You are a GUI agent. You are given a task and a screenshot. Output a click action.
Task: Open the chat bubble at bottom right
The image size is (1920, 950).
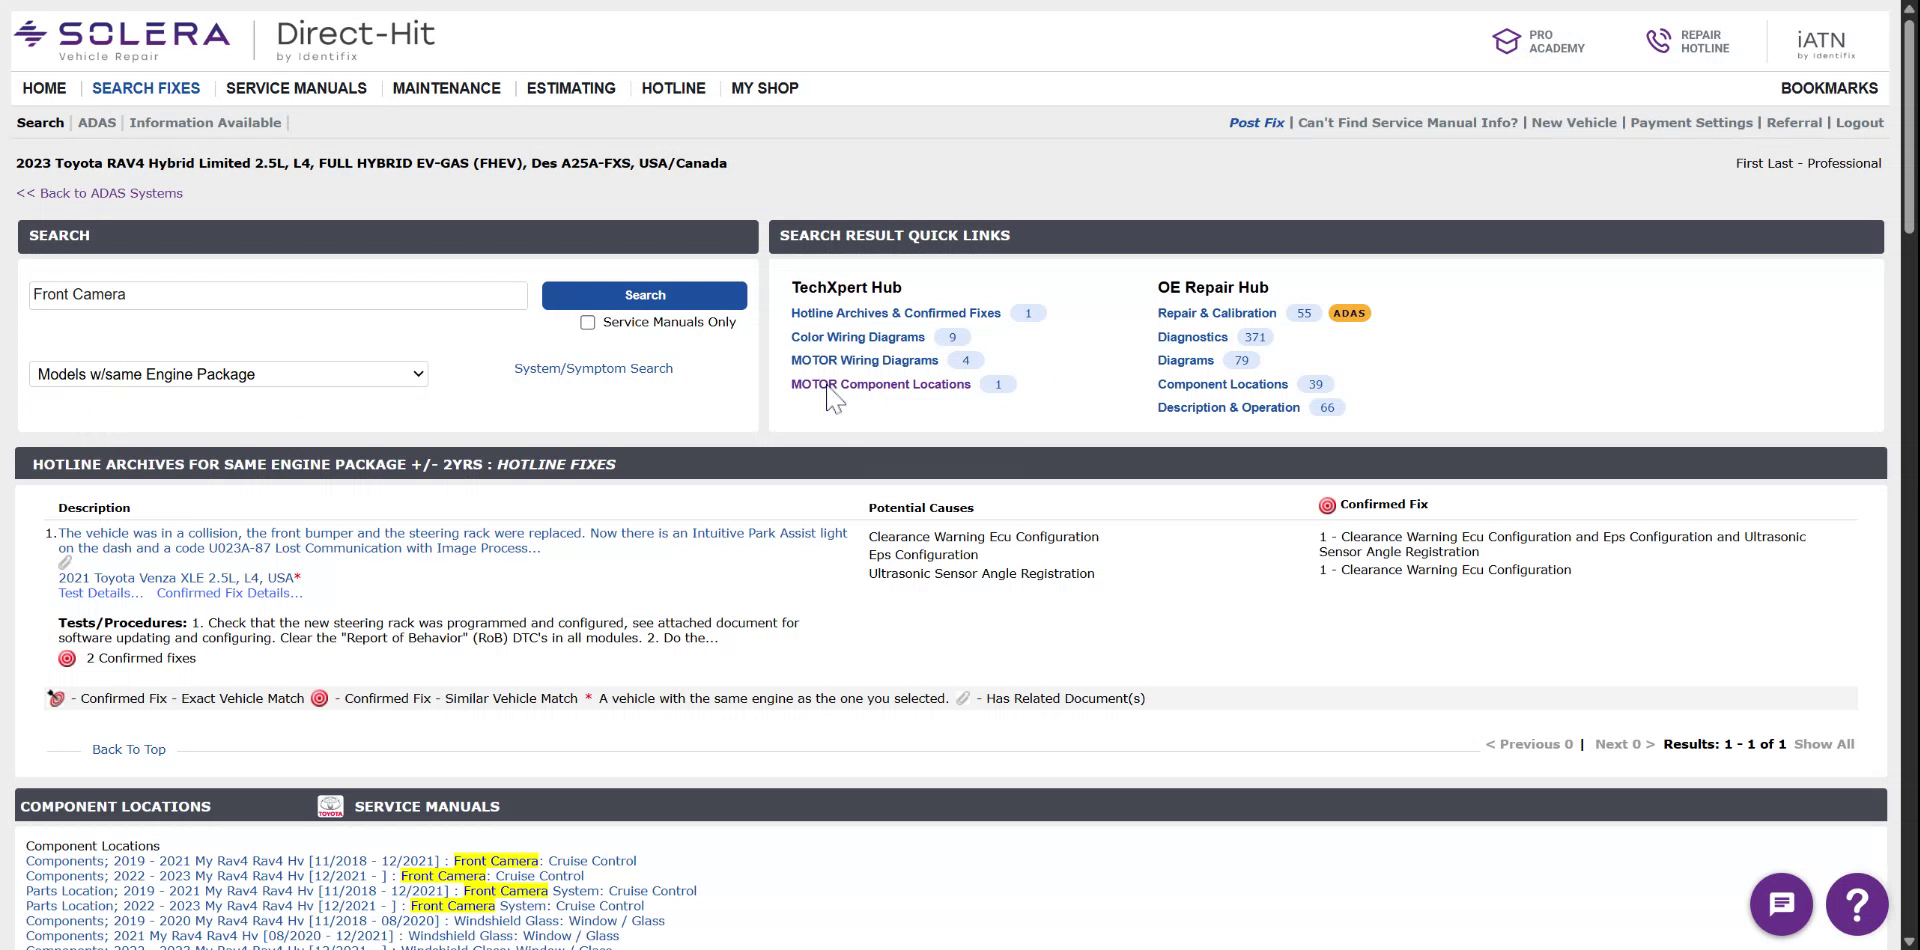[1781, 903]
